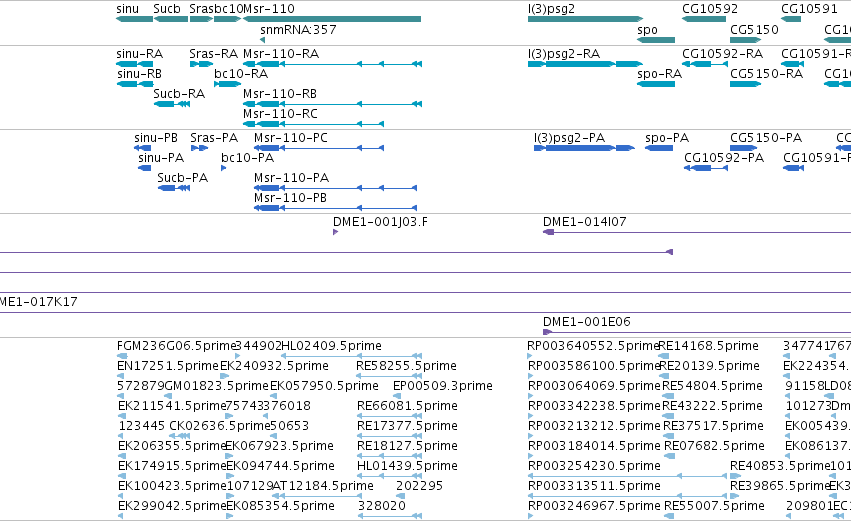
Task: Click the CG10592-RA transcript label
Action: pyautogui.click(x=722, y=54)
